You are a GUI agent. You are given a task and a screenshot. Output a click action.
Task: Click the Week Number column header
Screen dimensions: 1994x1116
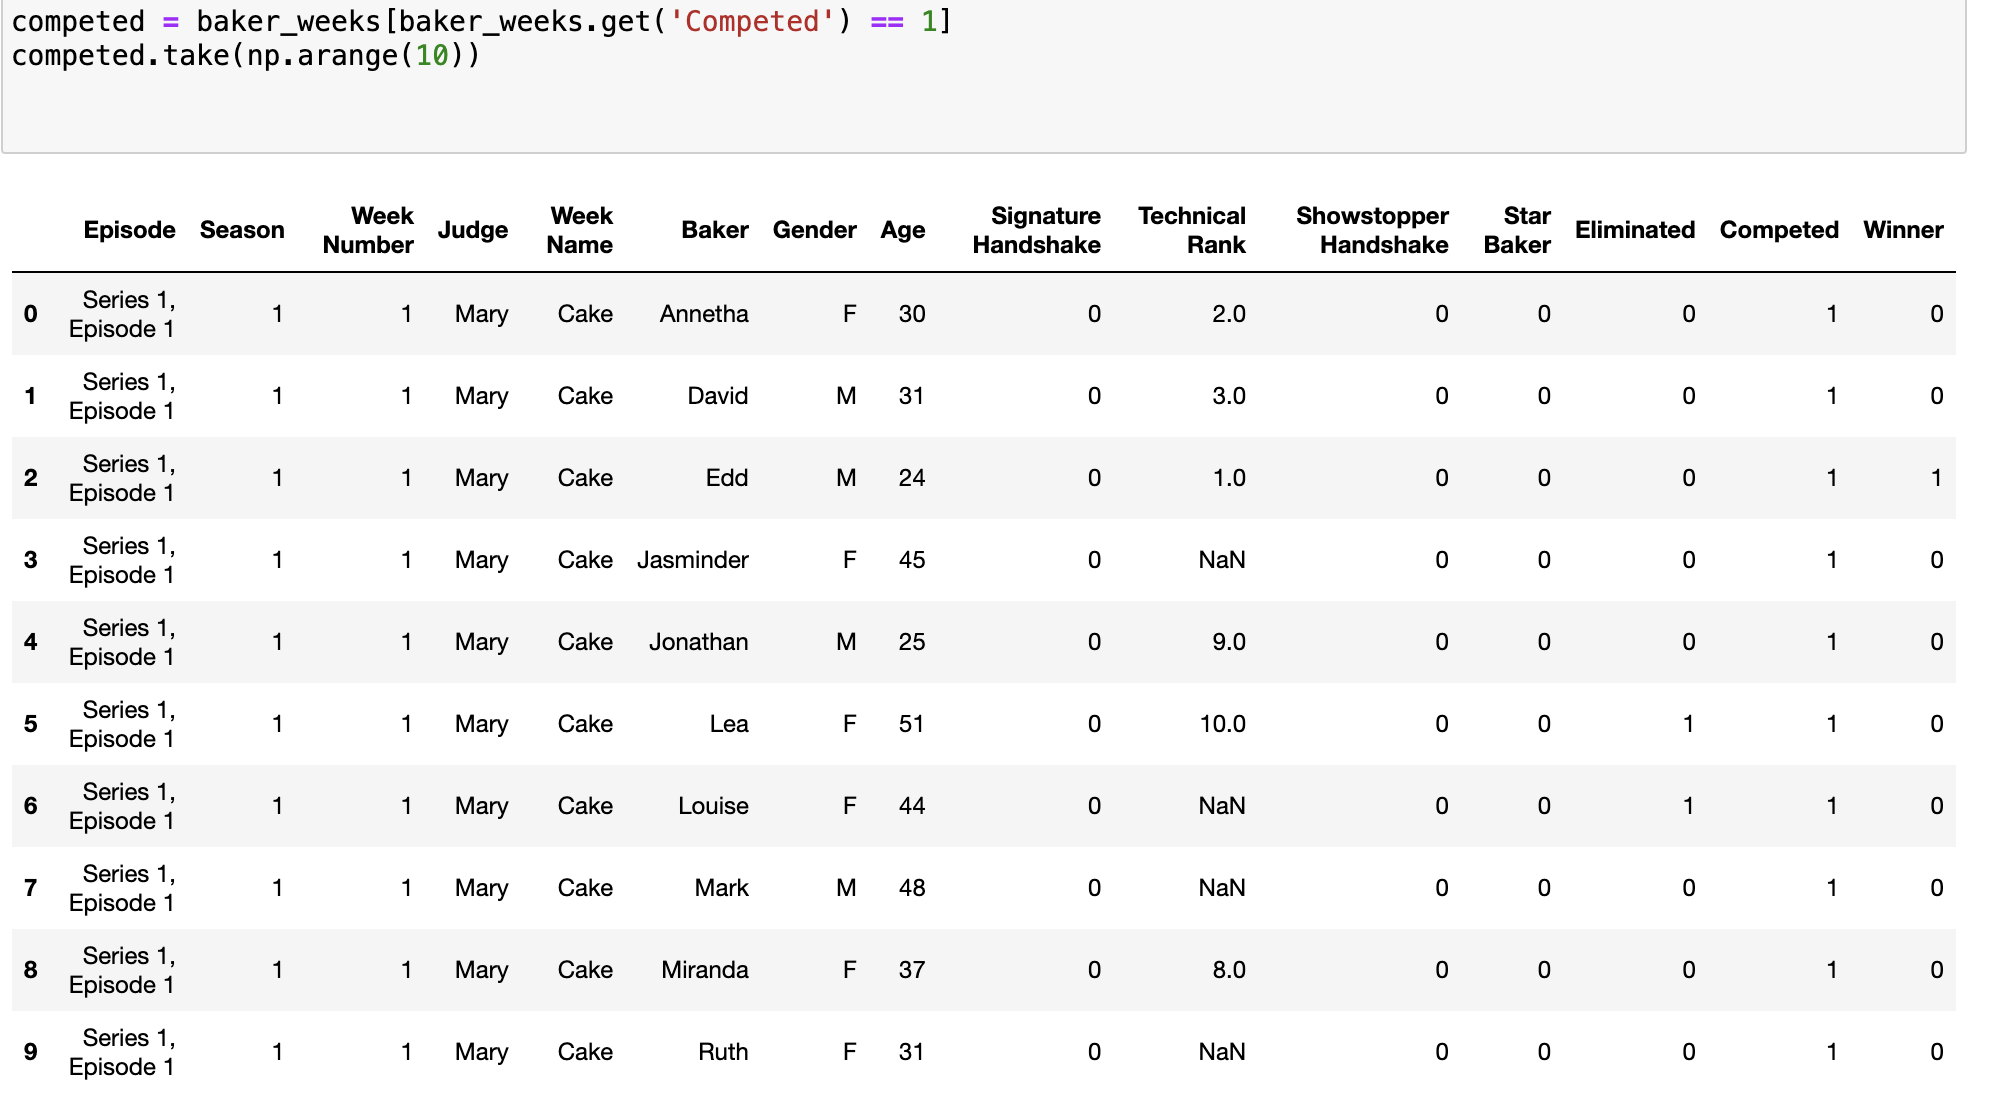[368, 230]
